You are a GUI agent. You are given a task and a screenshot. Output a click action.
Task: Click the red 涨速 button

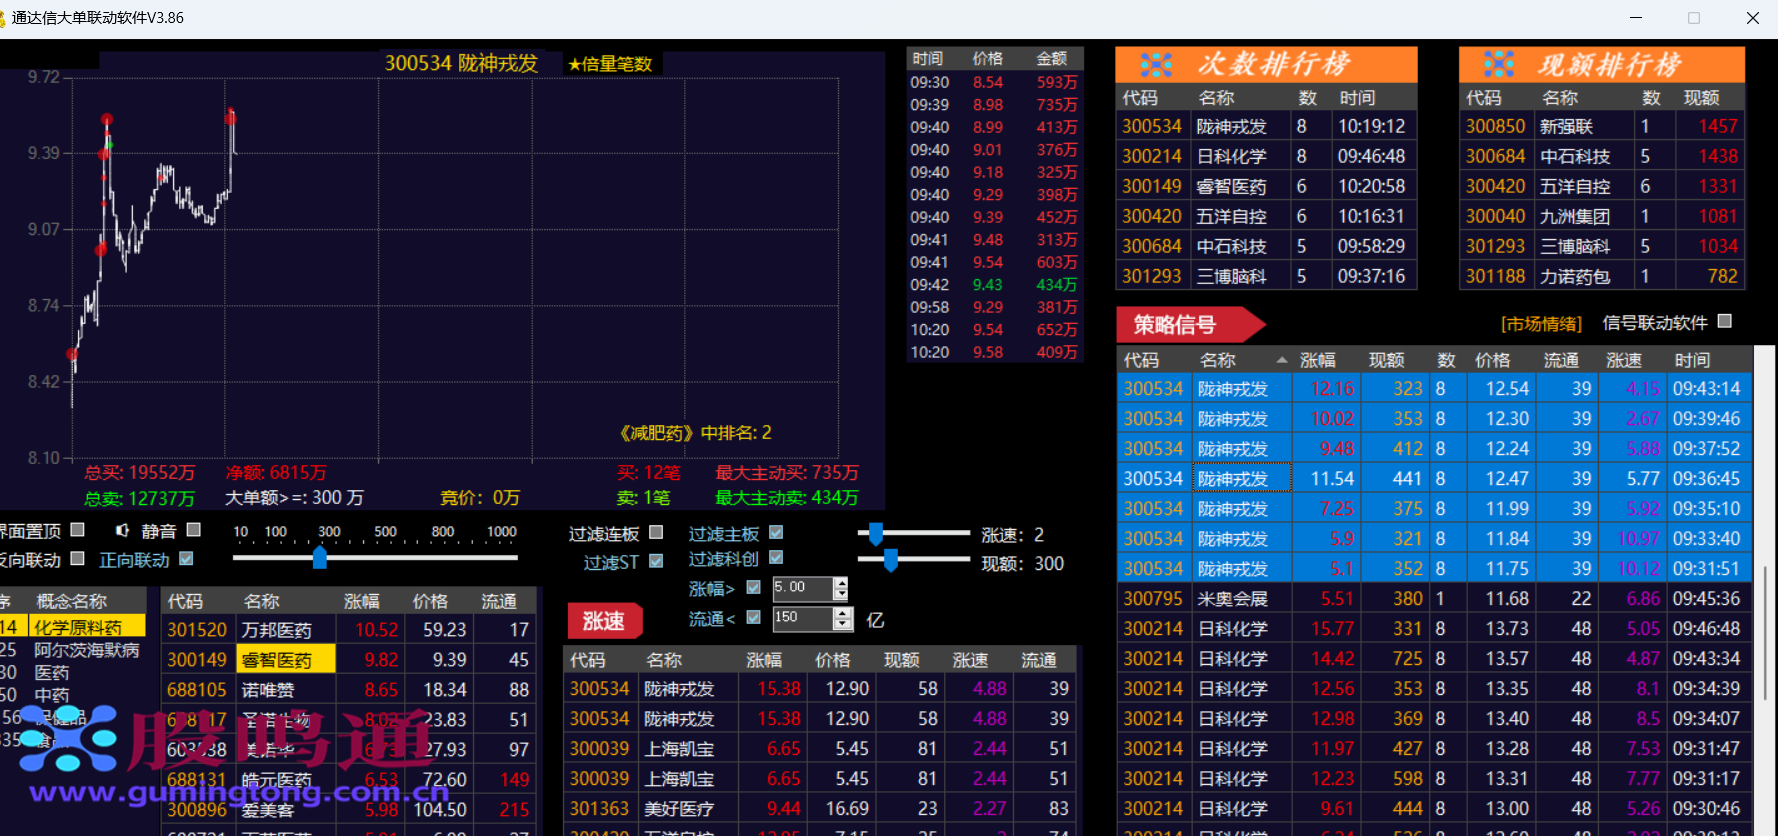pos(605,621)
